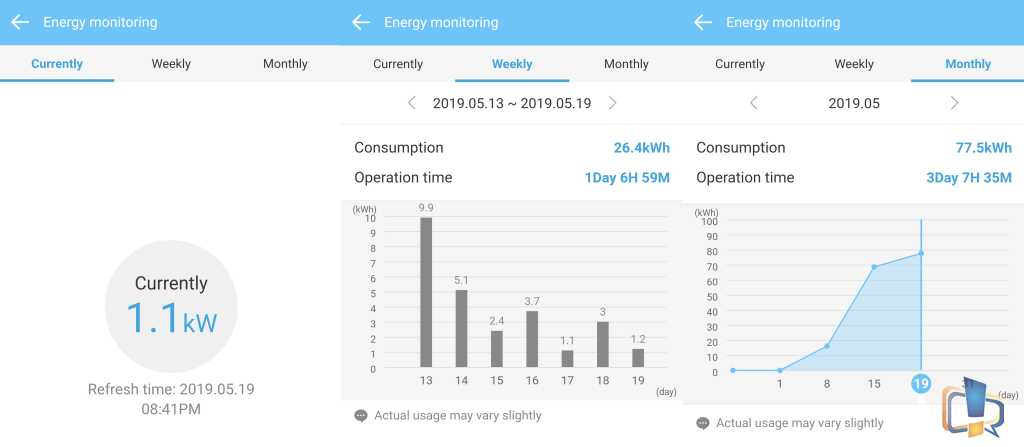
Task: Tap the 1.1 kW current power circle
Action: [171, 306]
